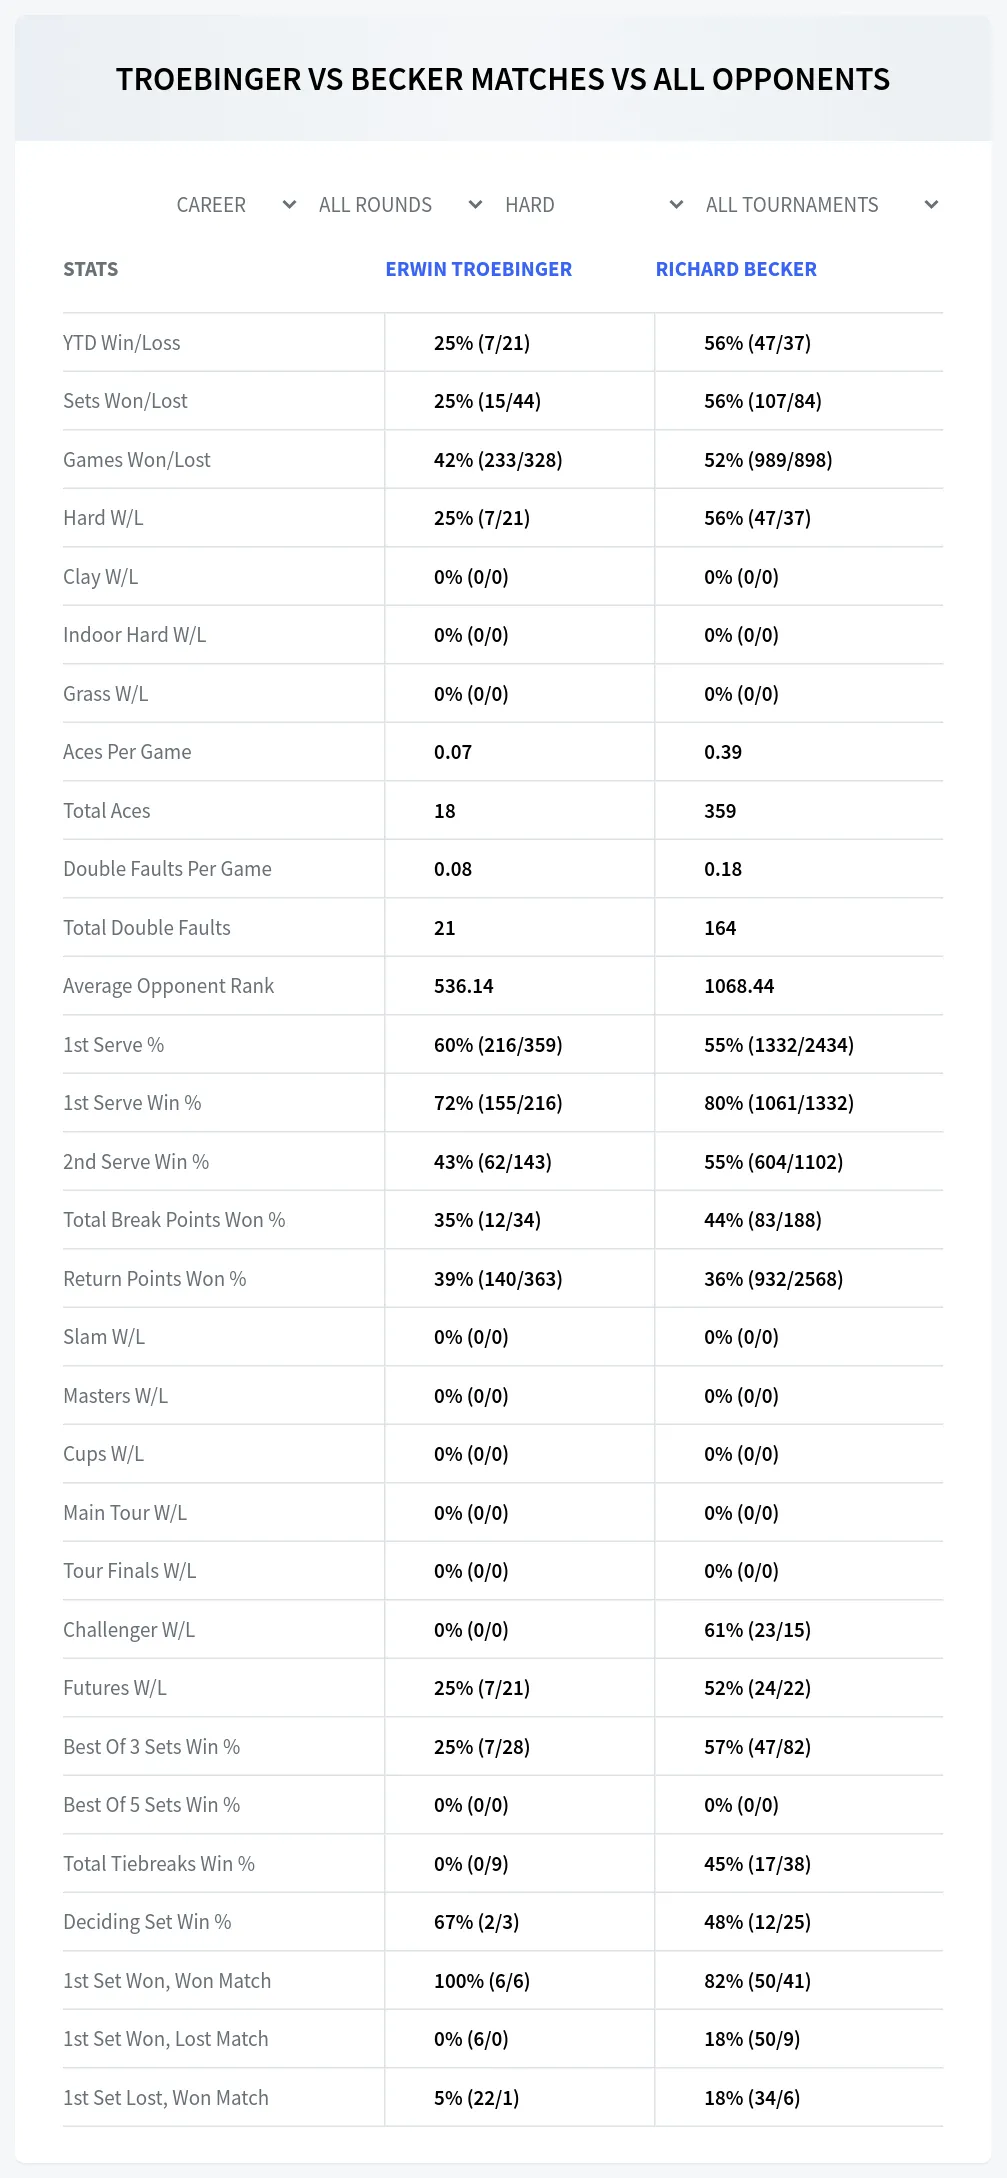The width and height of the screenshot is (1007, 2178).
Task: Click the chevron beside ALL TOURNAMENTS
Action: pos(931,205)
